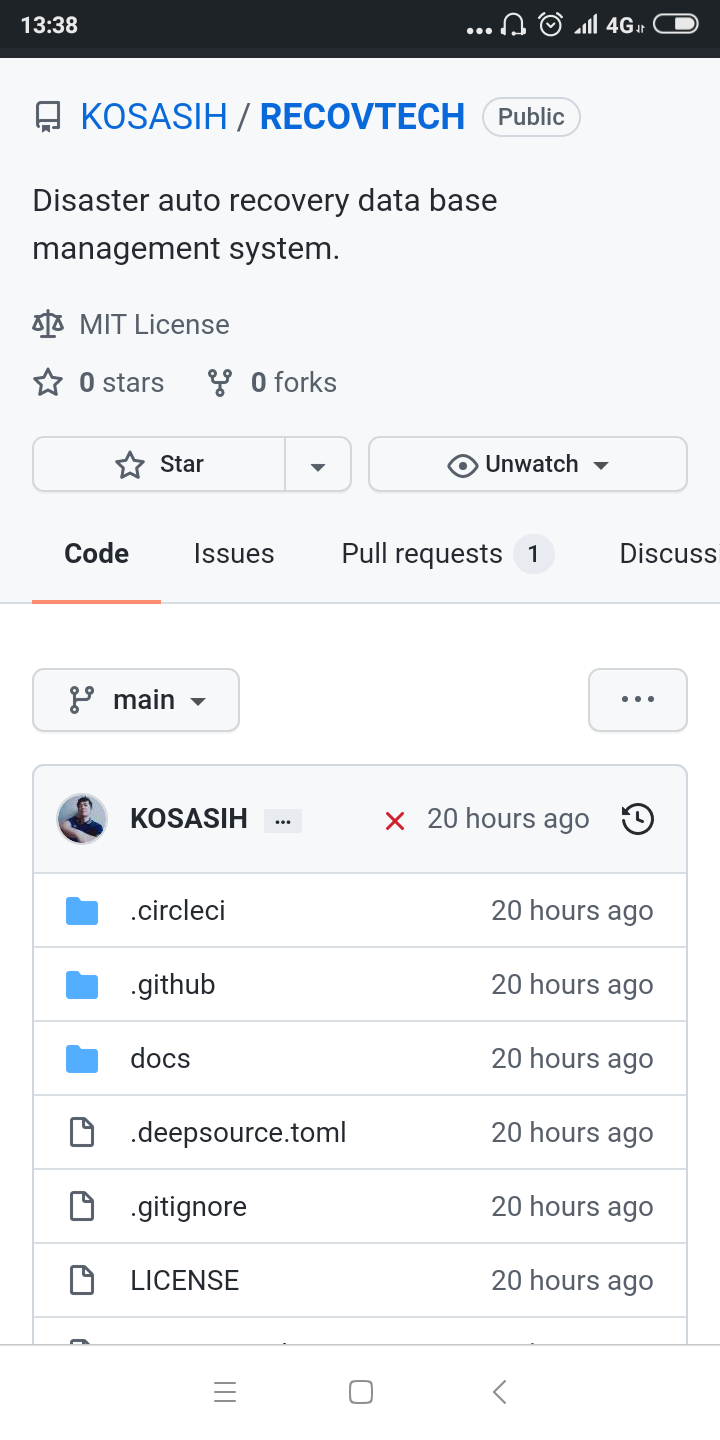This screenshot has width=720, height=1440.
Task: Open the RECOVTECH repository link
Action: [x=362, y=117]
